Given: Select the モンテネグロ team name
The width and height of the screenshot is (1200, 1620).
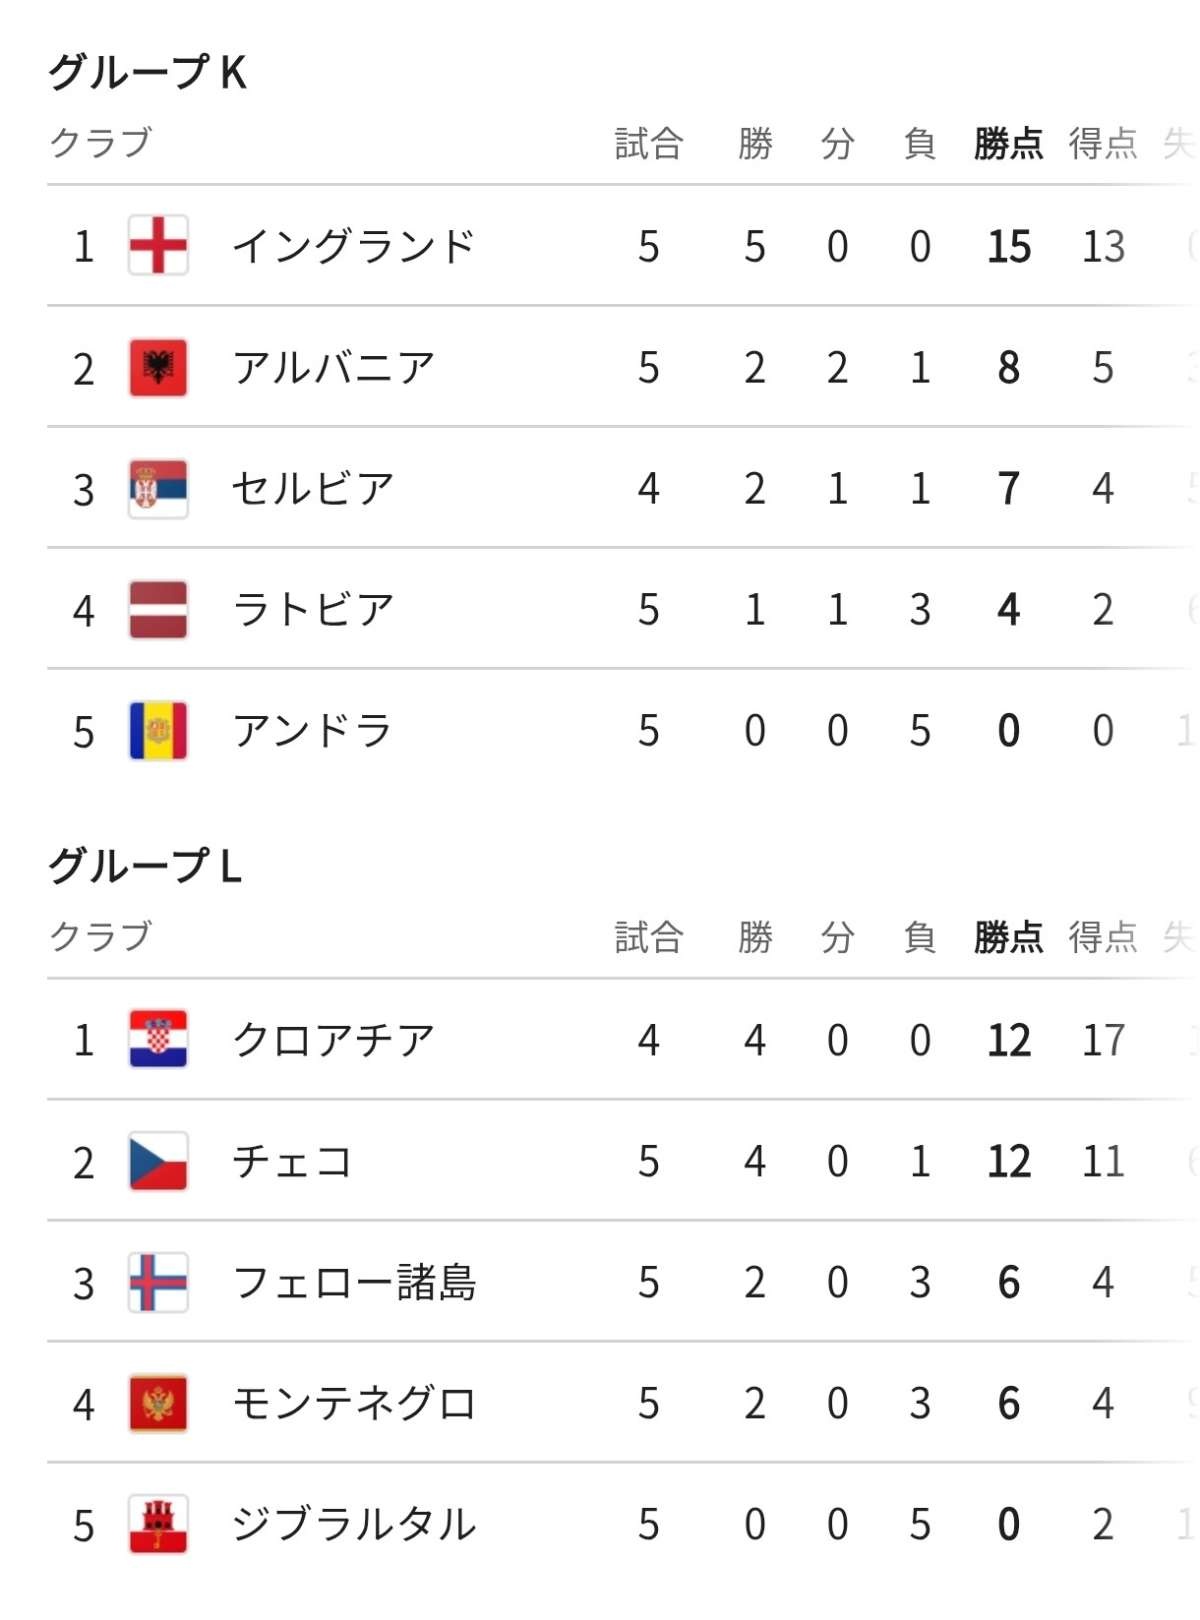Looking at the screenshot, I should click(353, 1403).
